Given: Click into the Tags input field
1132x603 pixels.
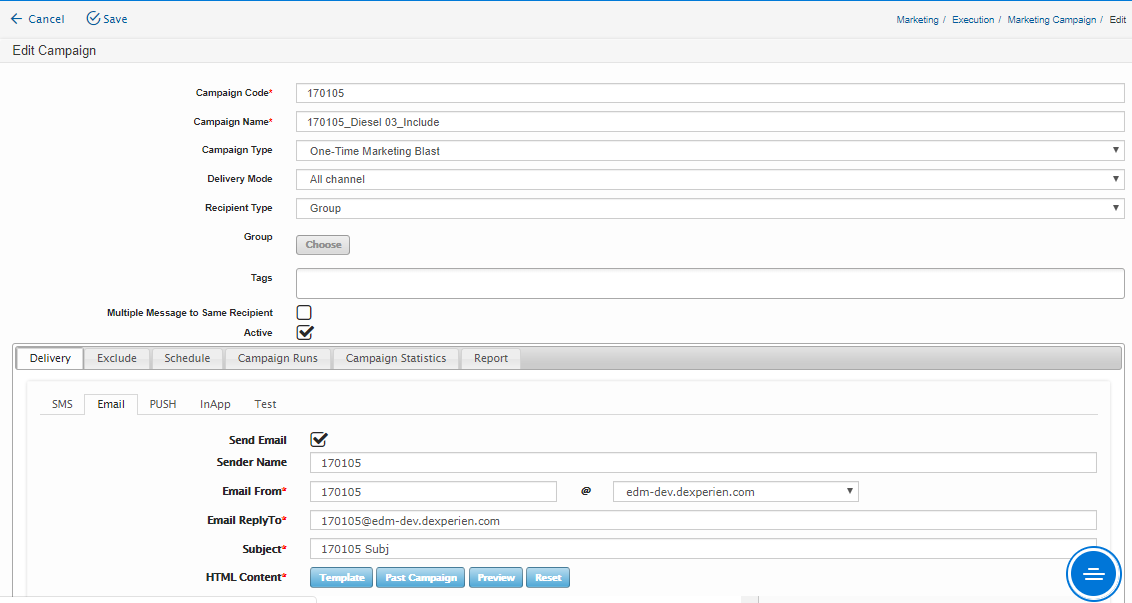Looking at the screenshot, I should click(710, 283).
